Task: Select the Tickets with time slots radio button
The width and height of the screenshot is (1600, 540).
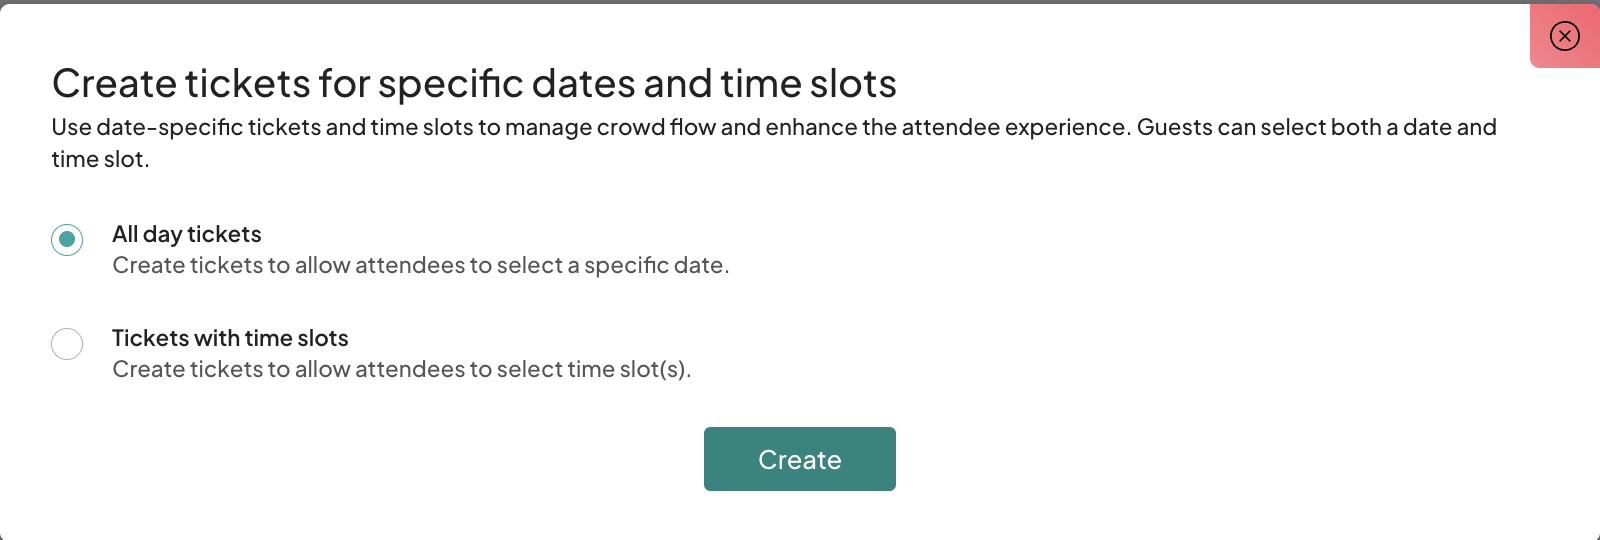Action: point(67,344)
